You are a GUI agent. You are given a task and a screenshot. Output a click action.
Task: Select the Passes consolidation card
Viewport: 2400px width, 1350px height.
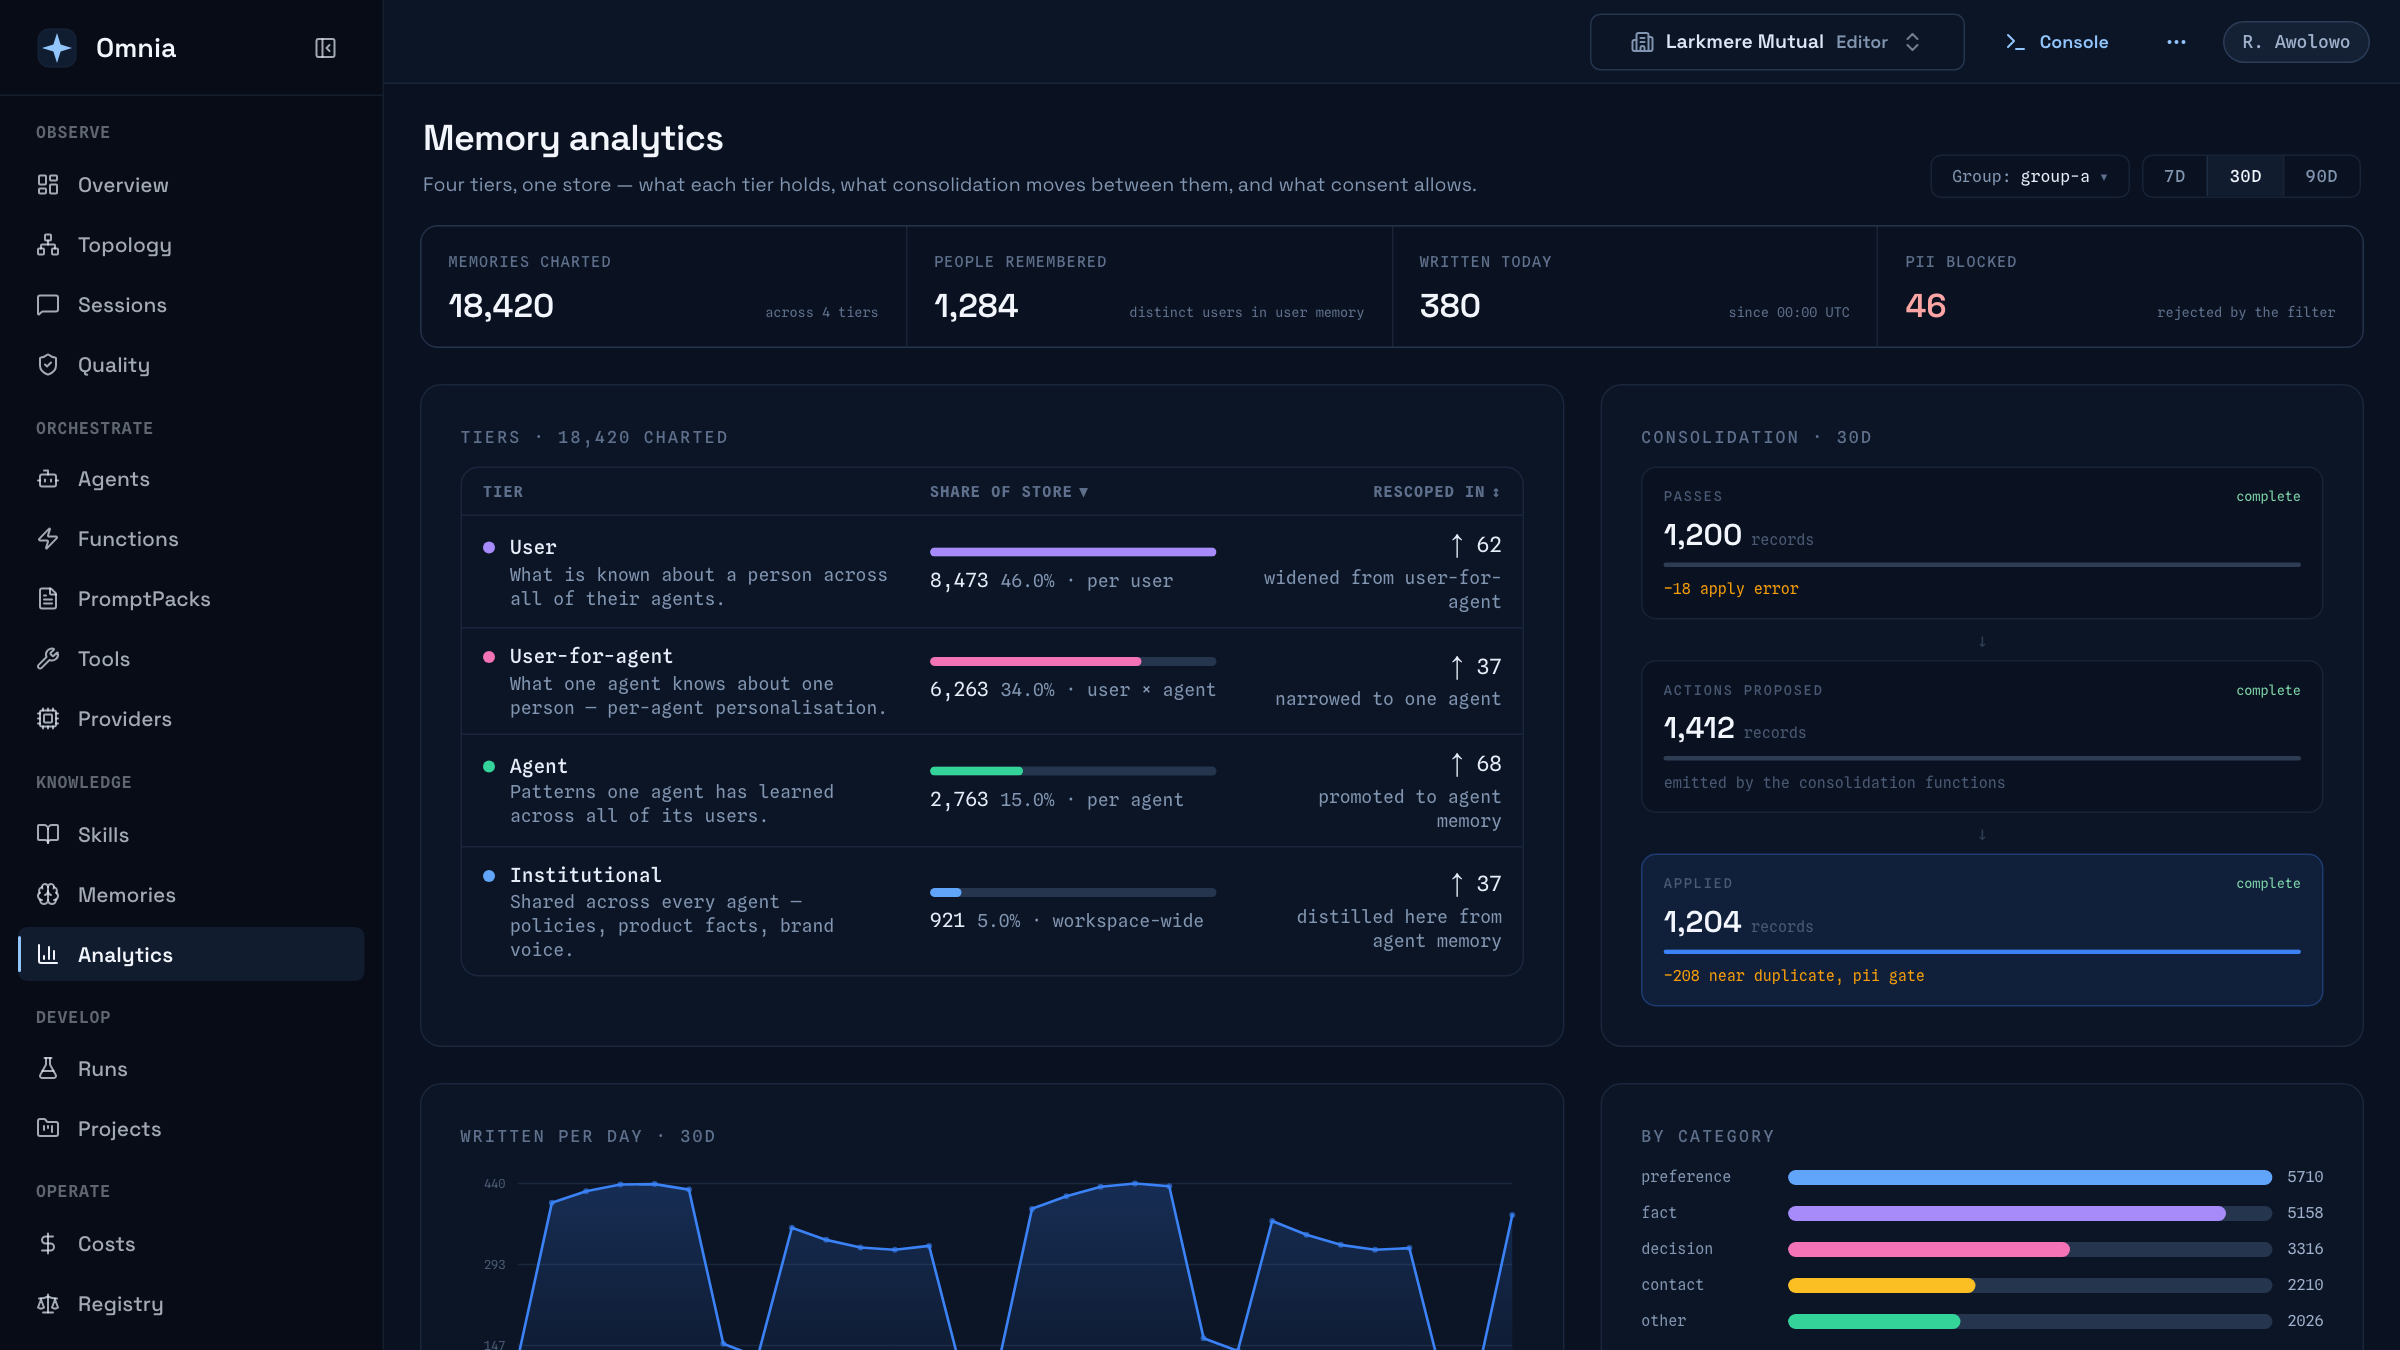click(x=1981, y=543)
